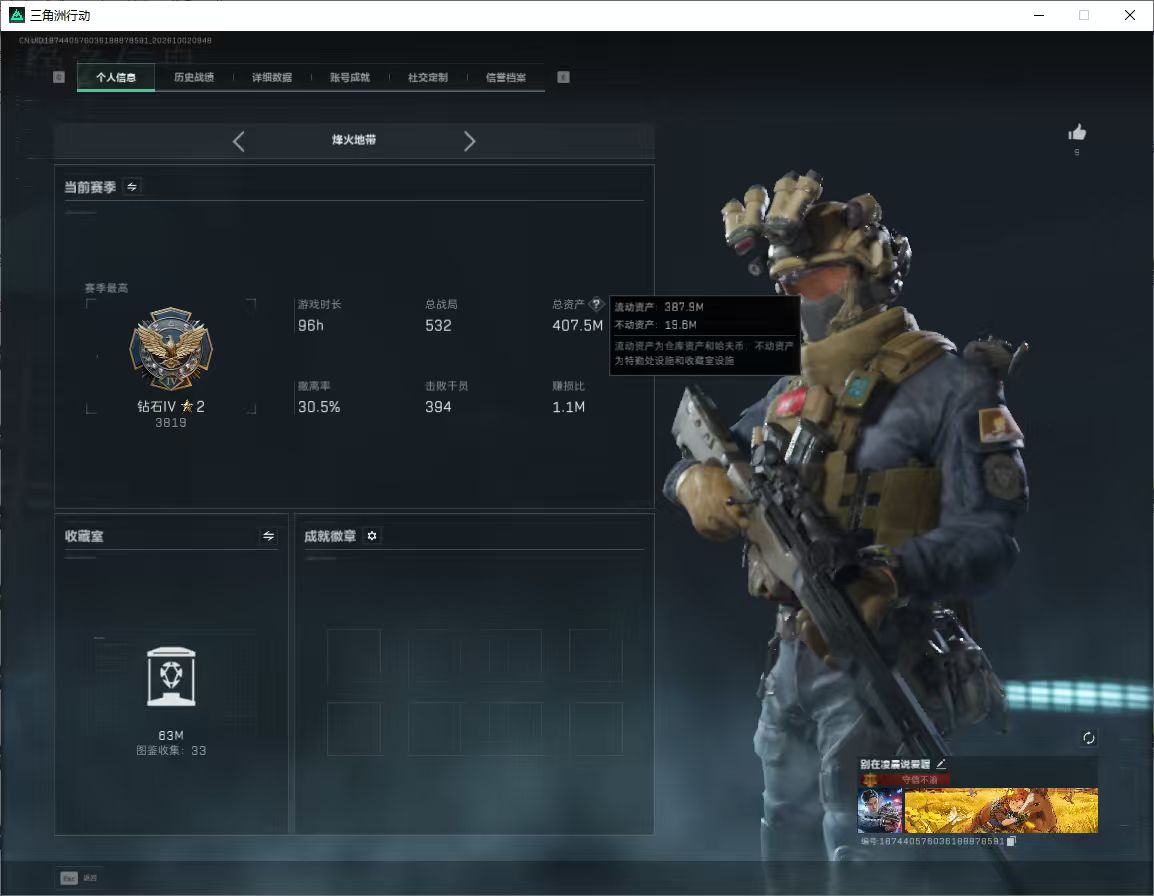This screenshot has height=896, width=1154.
Task: Open the 历史战绩 tab
Action: (194, 77)
